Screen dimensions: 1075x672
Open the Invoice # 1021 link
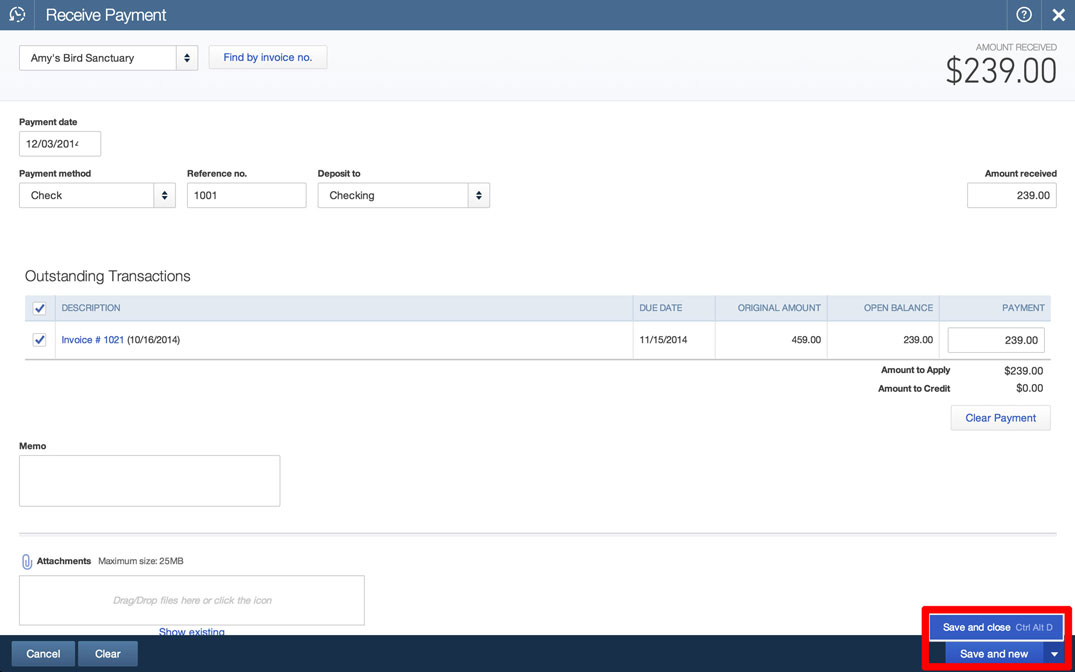[x=93, y=340]
